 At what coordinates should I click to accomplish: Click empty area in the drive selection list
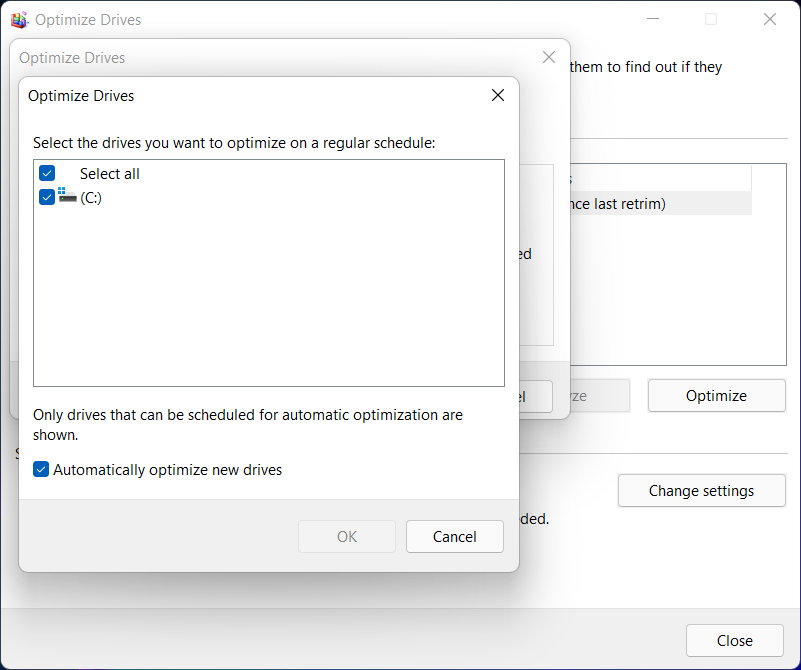pos(268,300)
